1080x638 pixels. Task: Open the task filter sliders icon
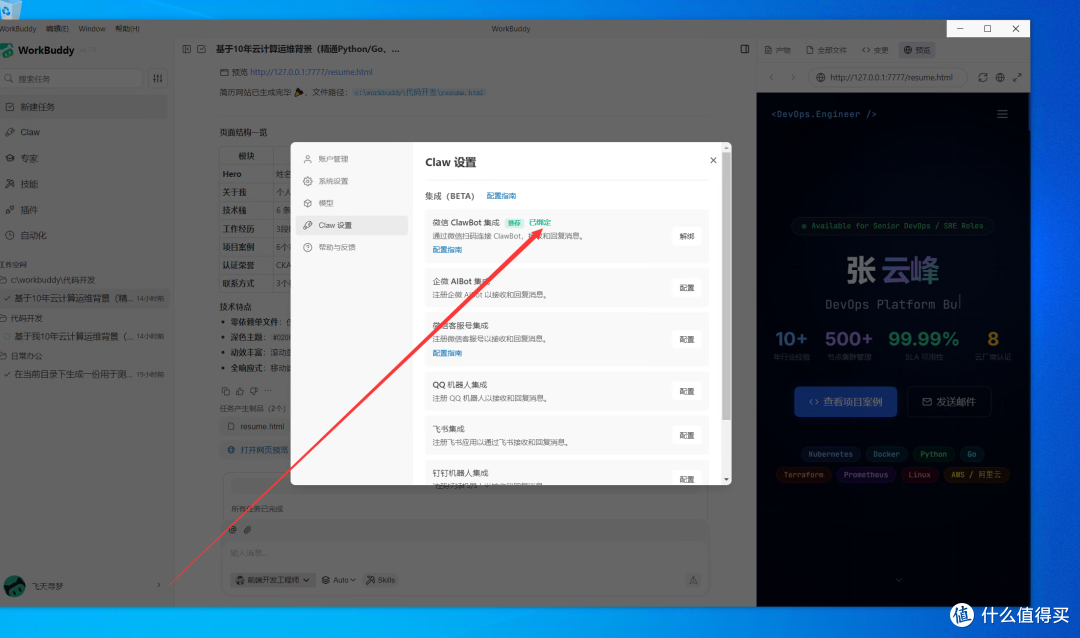click(x=158, y=79)
